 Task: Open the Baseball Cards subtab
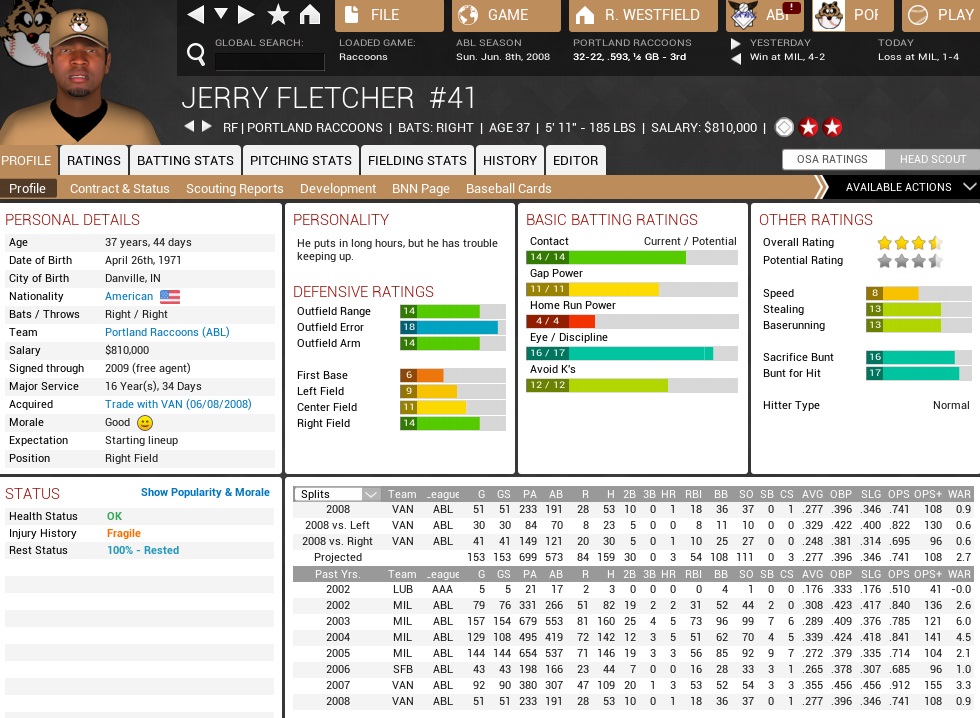point(508,188)
